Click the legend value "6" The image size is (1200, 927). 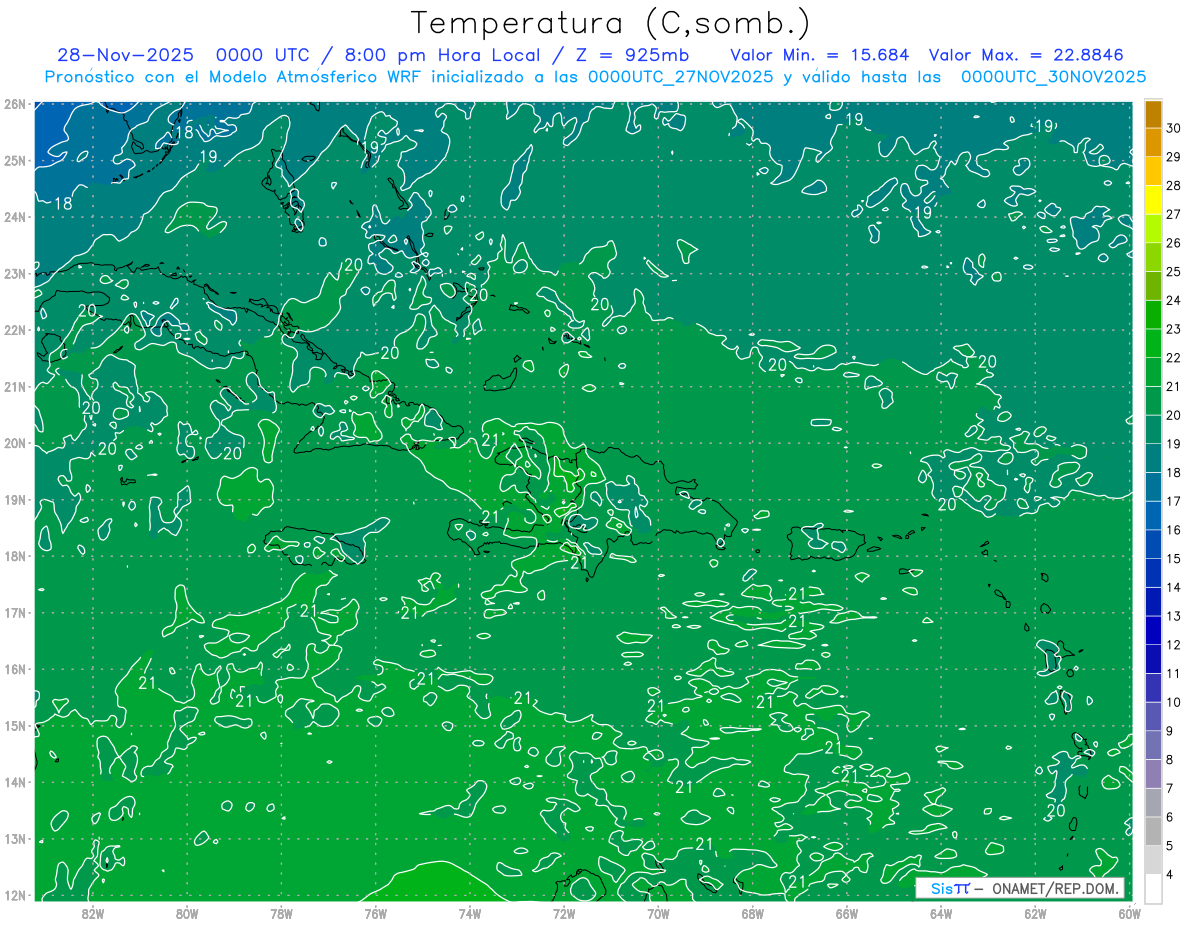tap(1171, 817)
